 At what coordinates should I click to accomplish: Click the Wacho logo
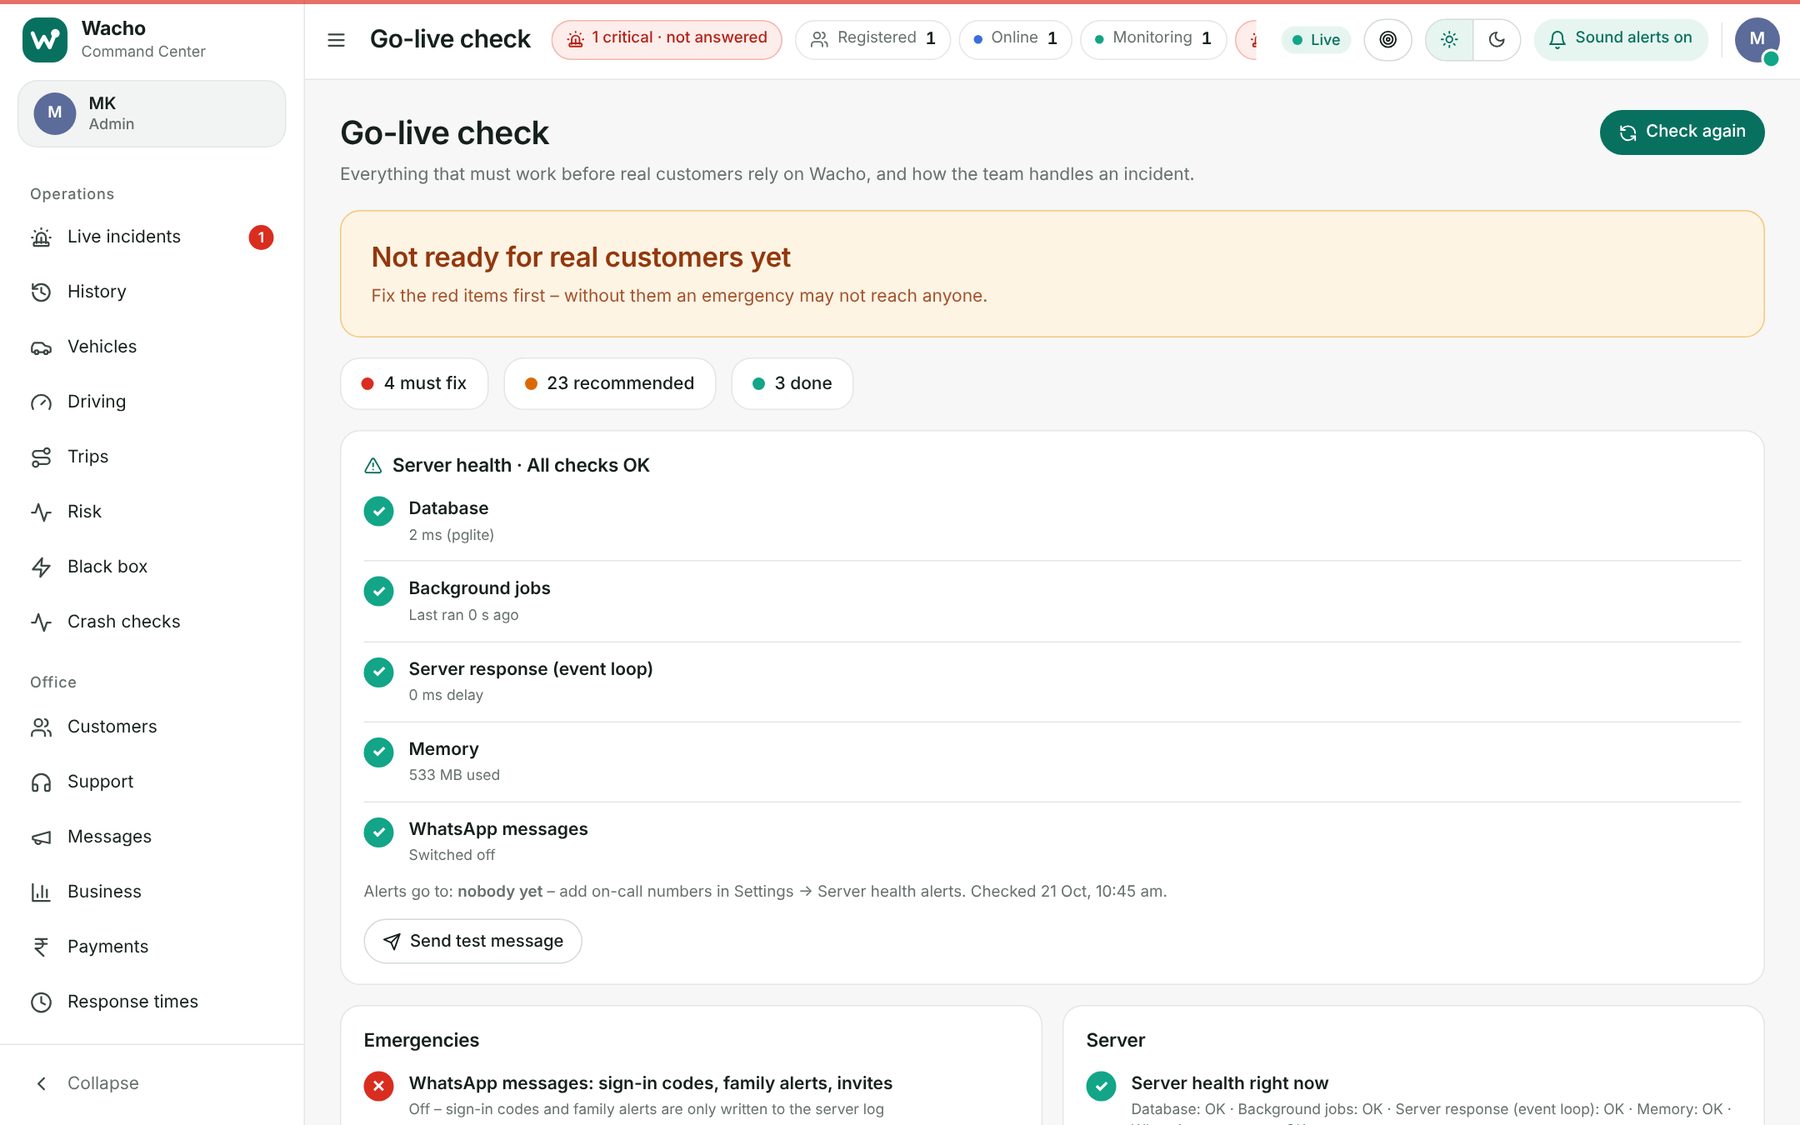(x=45, y=40)
